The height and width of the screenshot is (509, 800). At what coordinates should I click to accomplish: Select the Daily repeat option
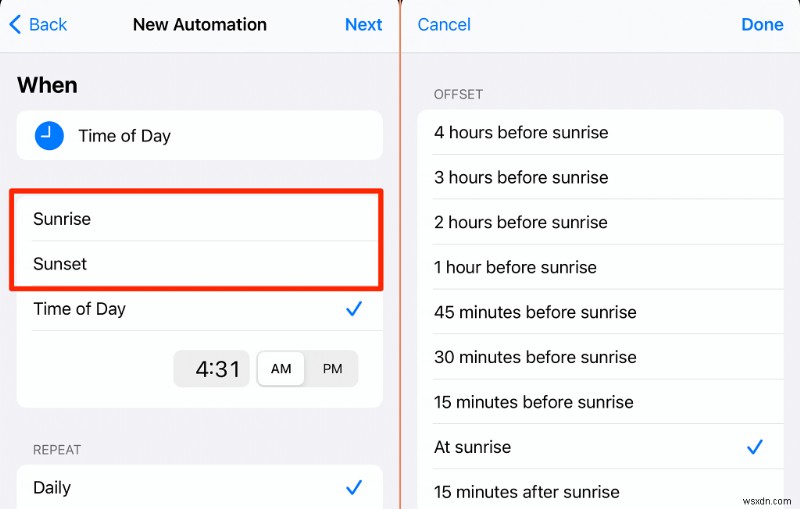[52, 488]
